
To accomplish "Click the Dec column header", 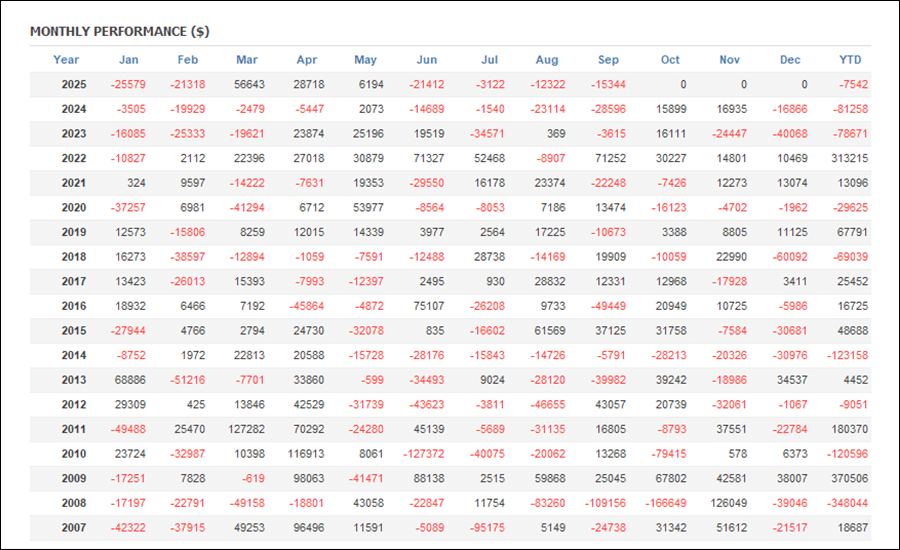I will point(790,60).
